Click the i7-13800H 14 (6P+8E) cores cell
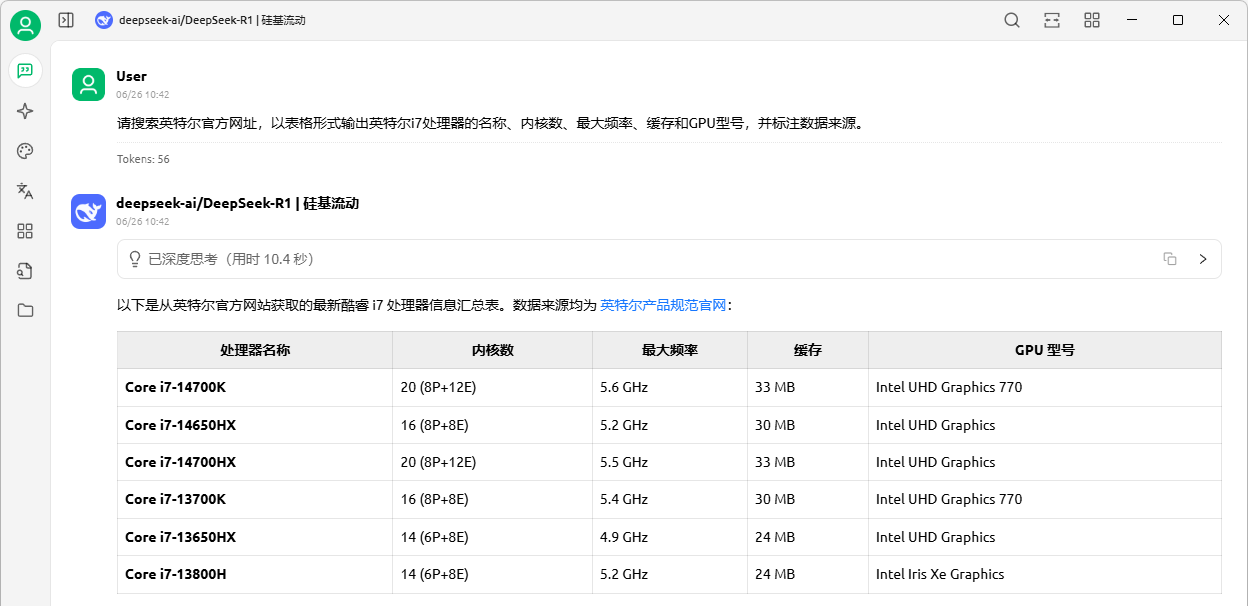The image size is (1248, 606). tap(493, 574)
